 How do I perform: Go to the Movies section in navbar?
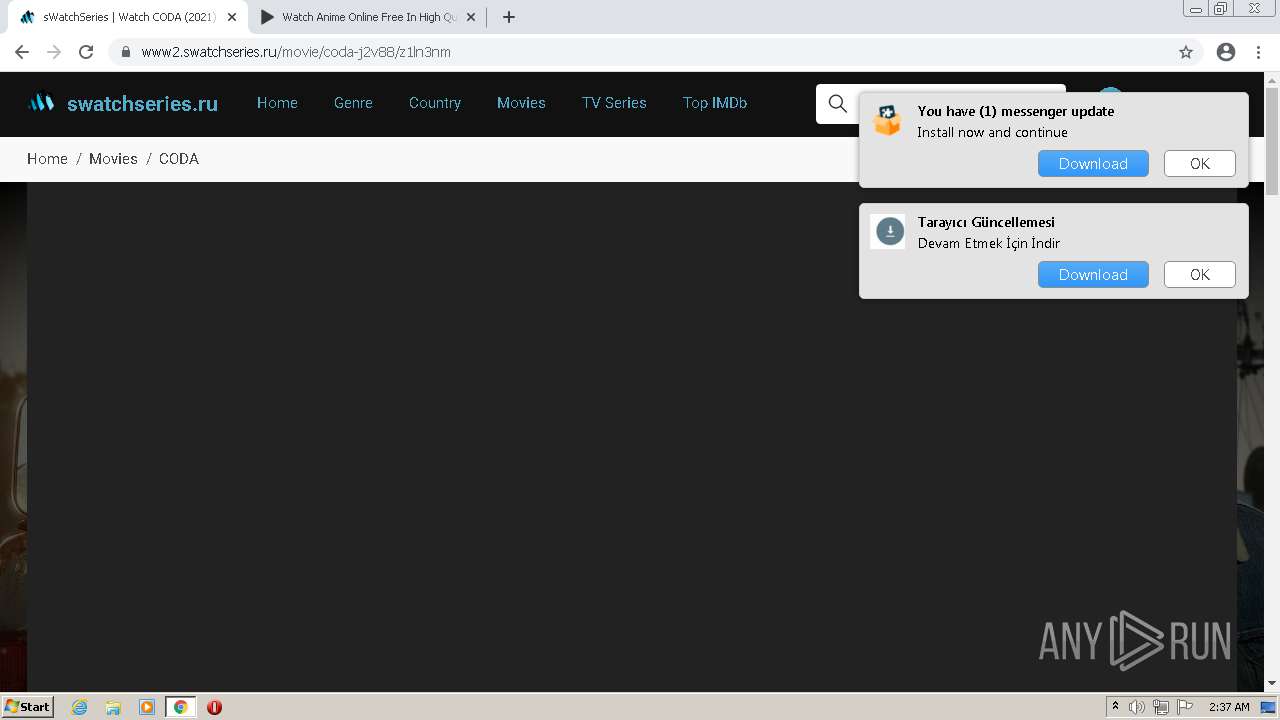tap(521, 103)
